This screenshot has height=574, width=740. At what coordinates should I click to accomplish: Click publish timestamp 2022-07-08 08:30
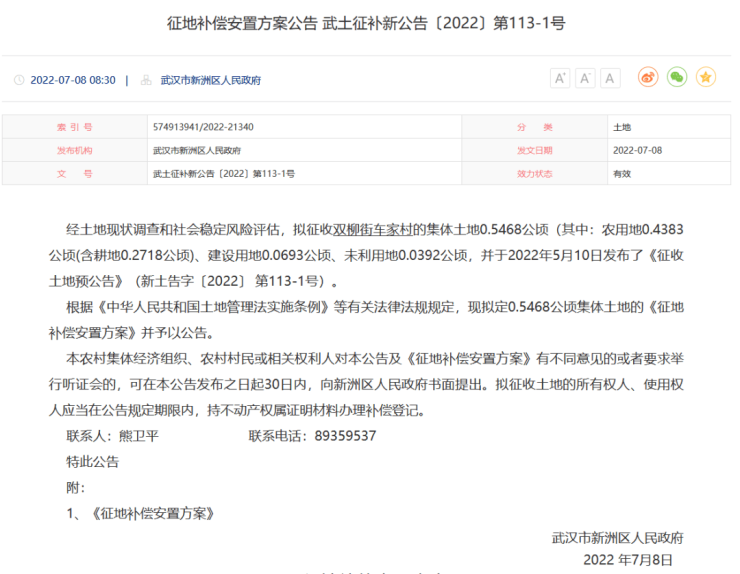[73, 80]
